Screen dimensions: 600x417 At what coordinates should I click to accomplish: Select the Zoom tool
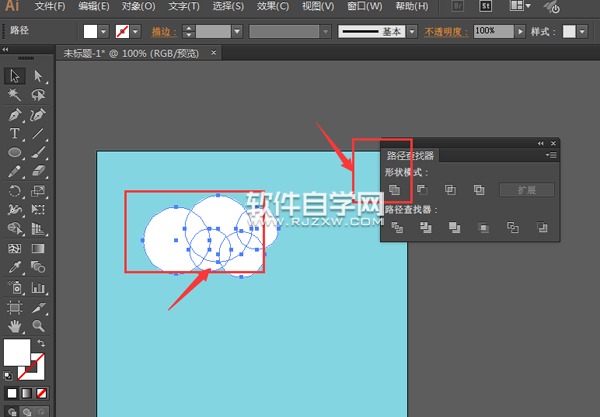[x=38, y=326]
